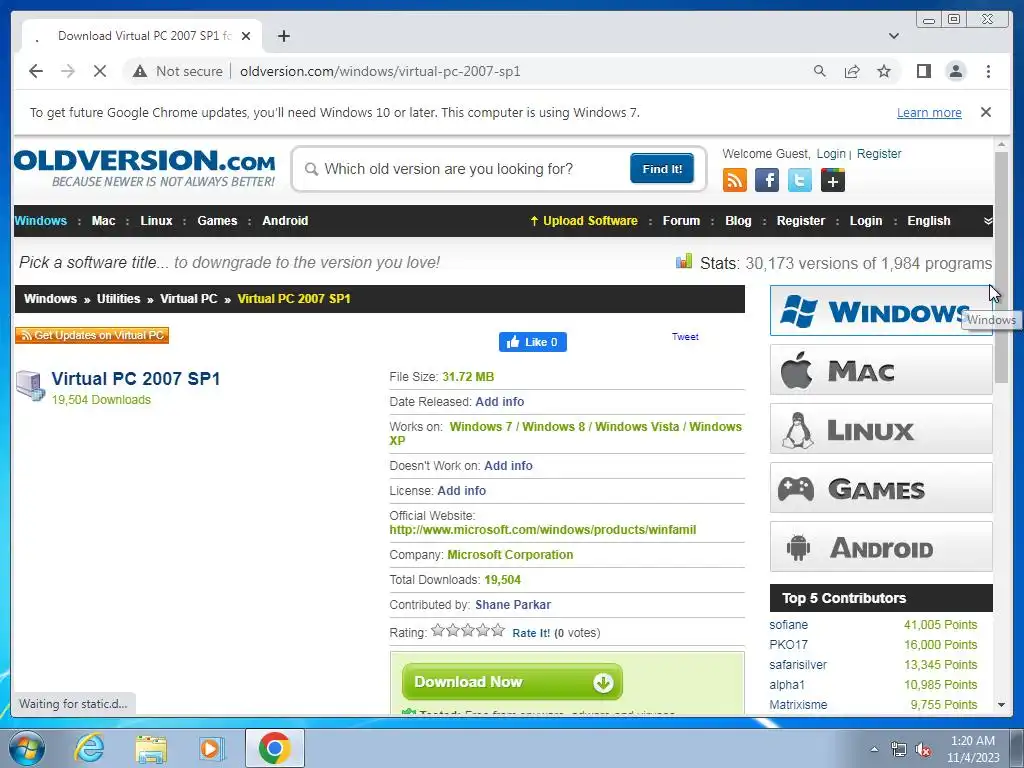Open the Blog nav item

[x=738, y=221]
